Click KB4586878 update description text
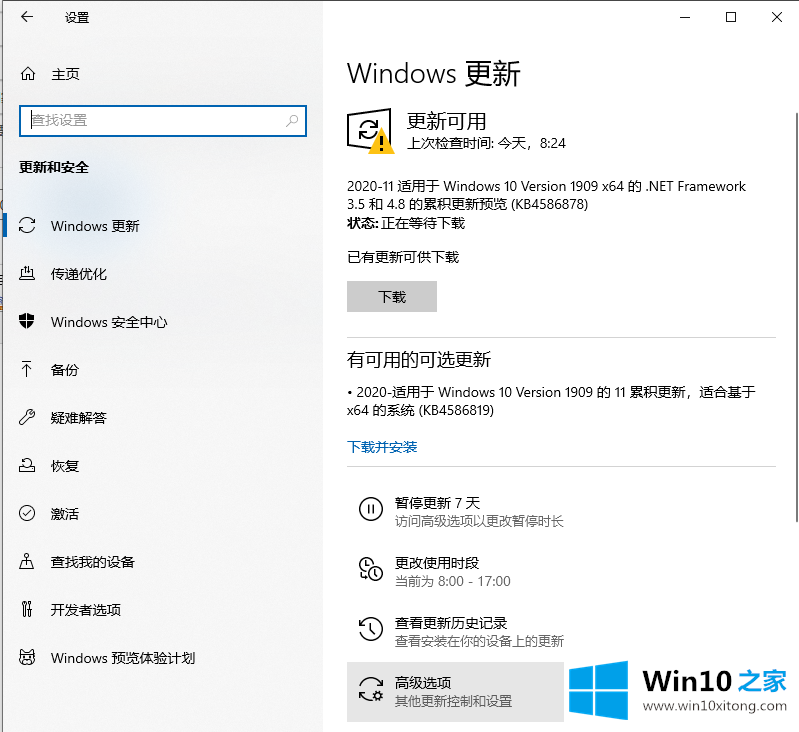799x732 pixels. [546, 195]
